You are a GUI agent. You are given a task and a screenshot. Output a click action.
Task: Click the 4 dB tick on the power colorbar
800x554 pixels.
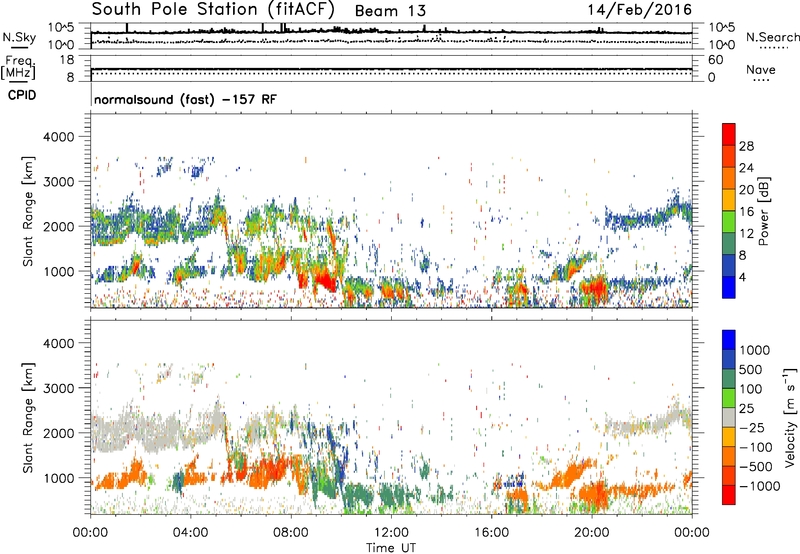(742, 277)
